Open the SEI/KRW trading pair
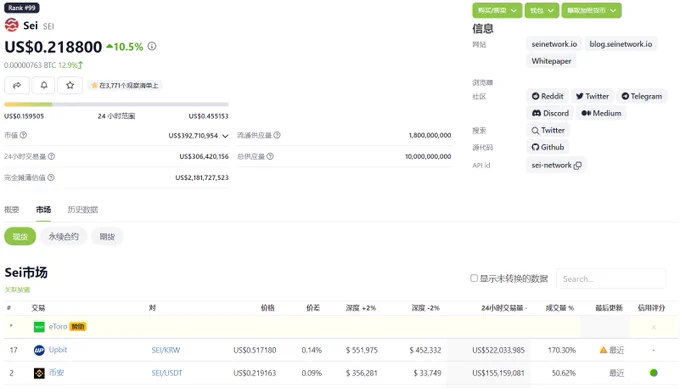 (166, 350)
